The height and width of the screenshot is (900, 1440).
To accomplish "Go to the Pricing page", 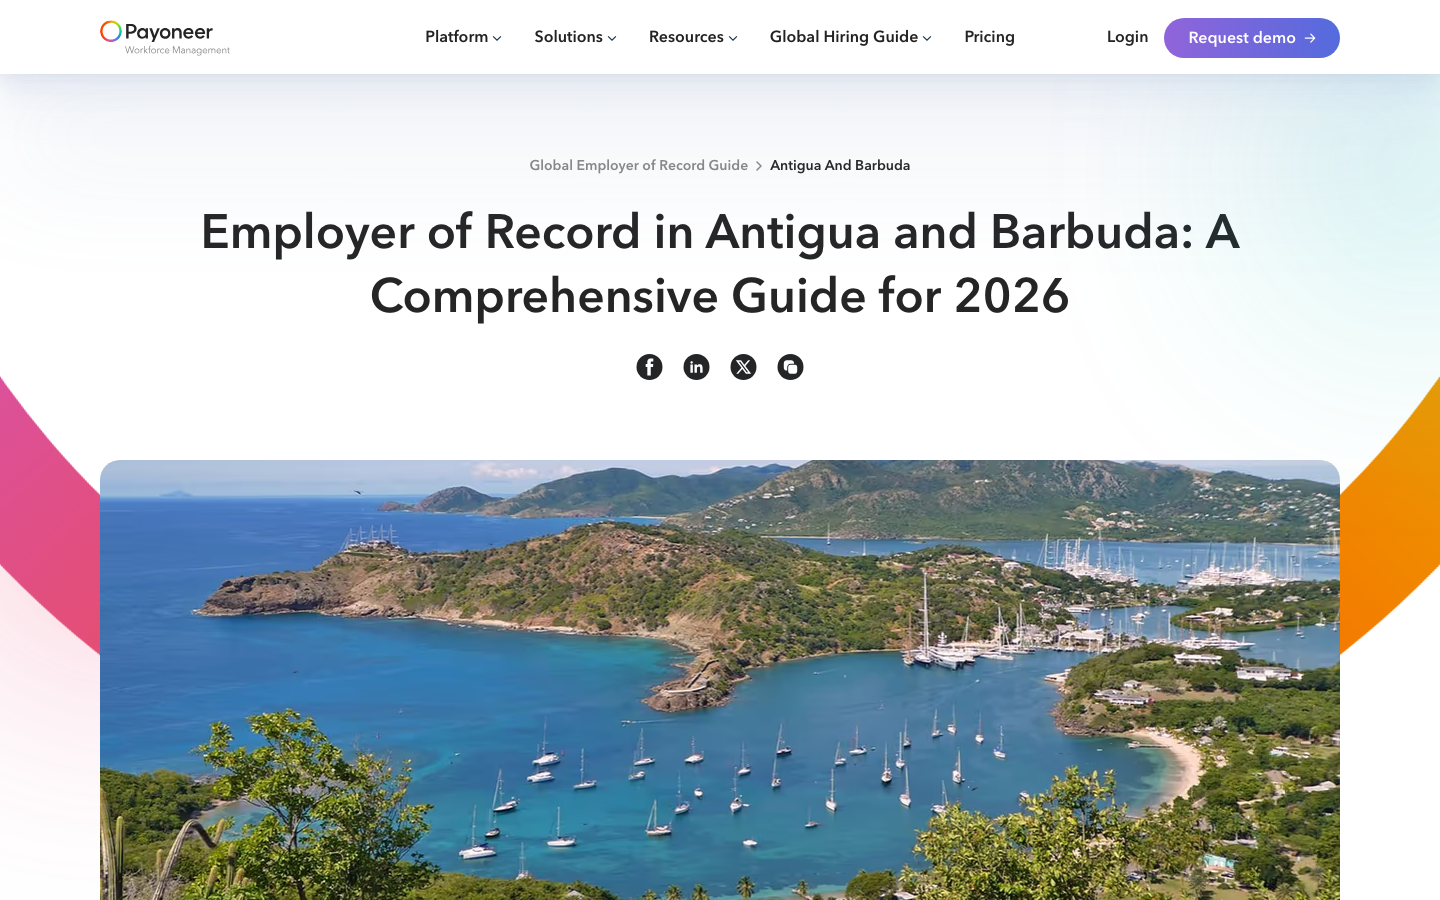I will point(989,37).
